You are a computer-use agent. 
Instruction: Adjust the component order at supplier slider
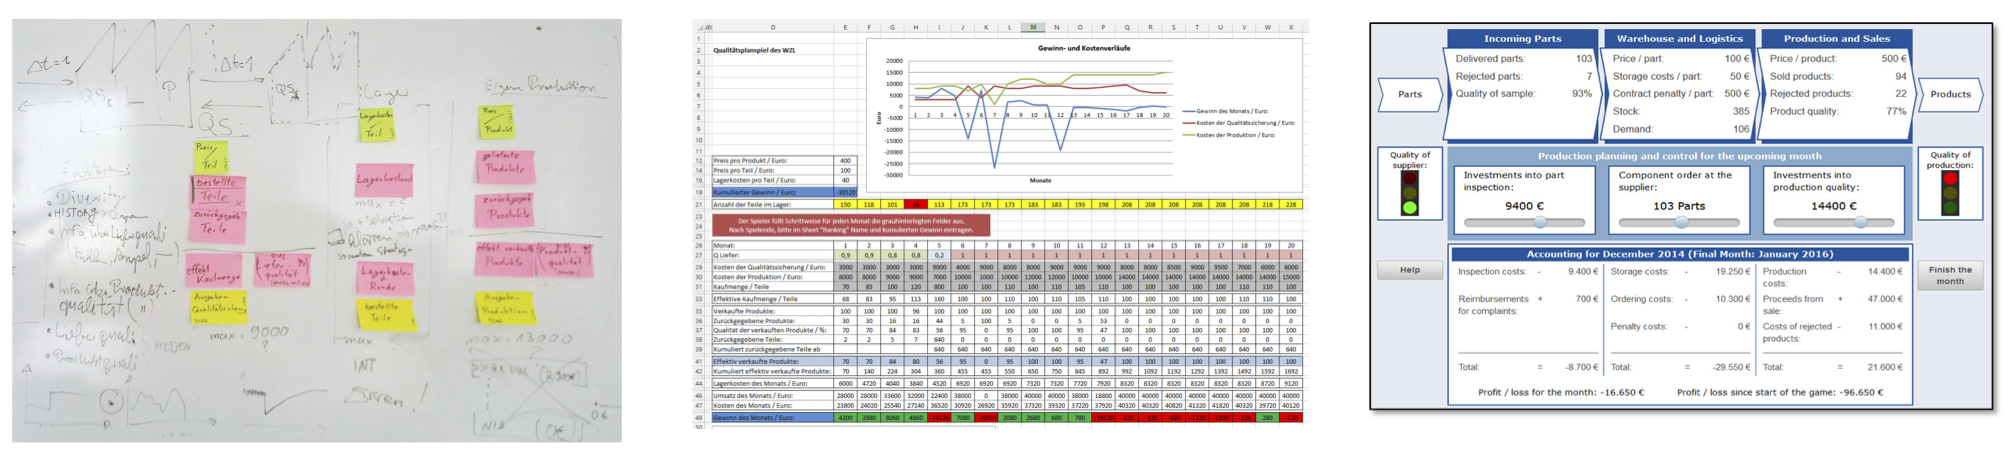pyautogui.click(x=1679, y=222)
